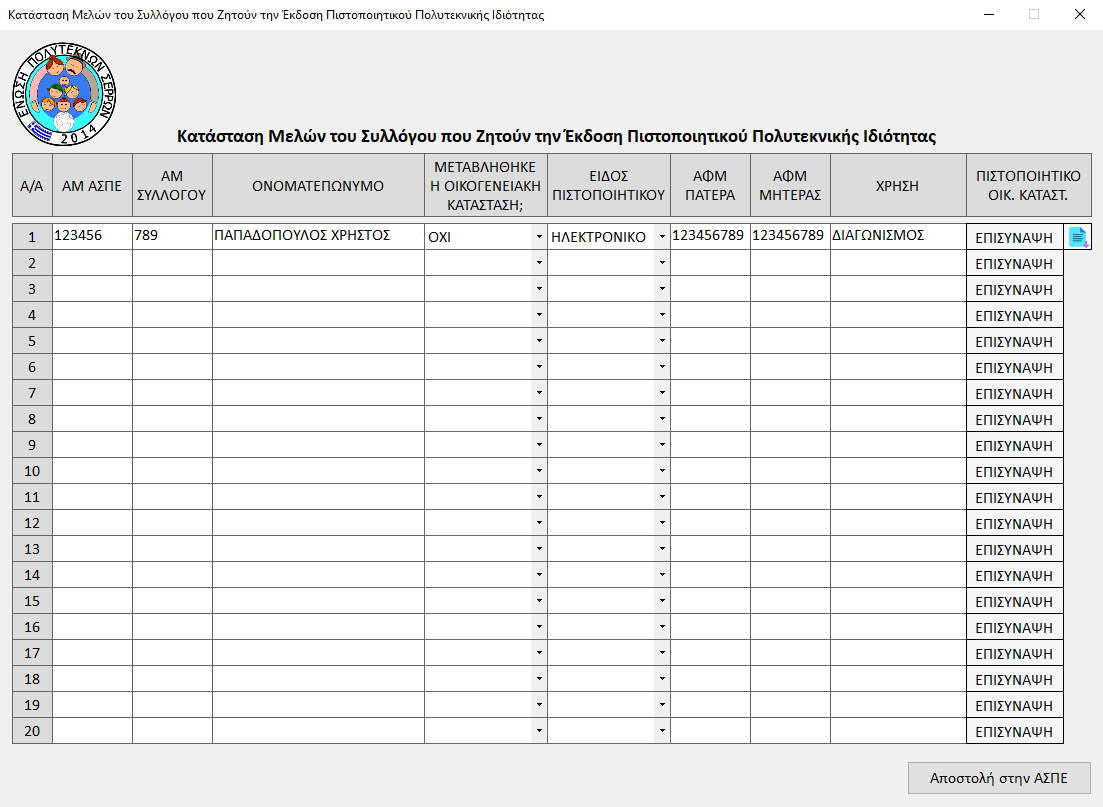Viewport: 1103px width, 807px height.
Task: Click row 2 ΑΜ ΑΣΠΕ field
Action: [92, 263]
